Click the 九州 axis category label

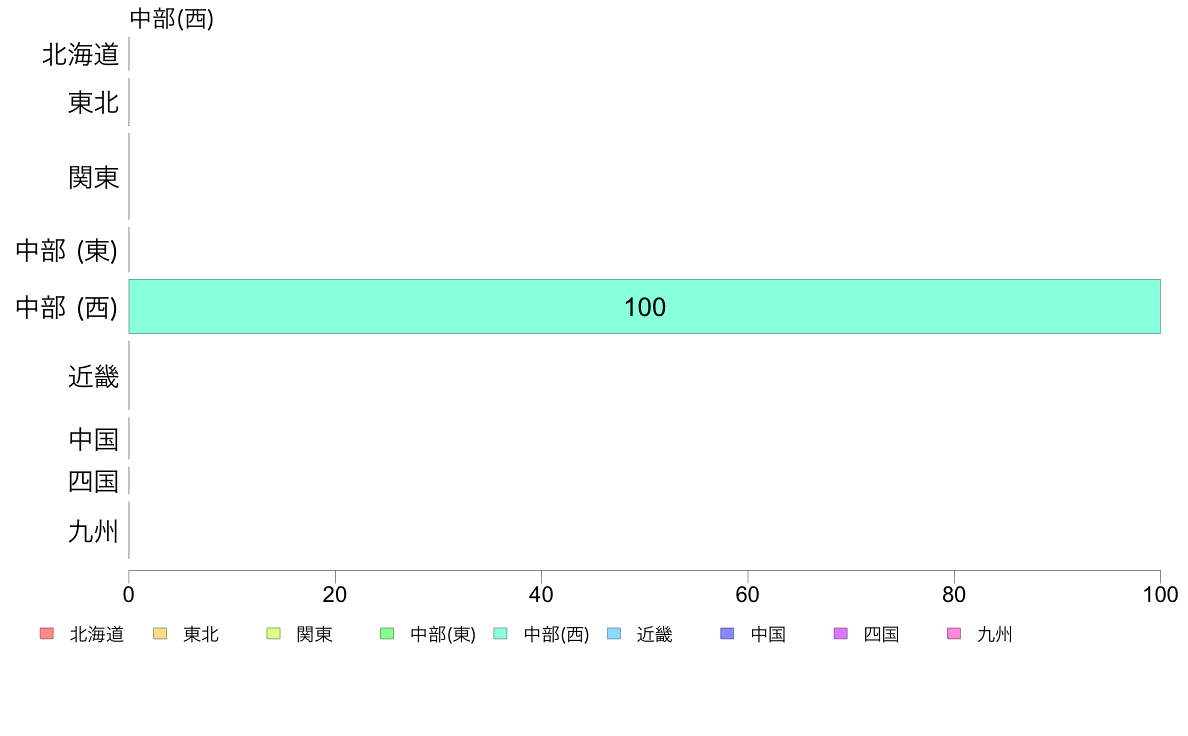[x=94, y=532]
